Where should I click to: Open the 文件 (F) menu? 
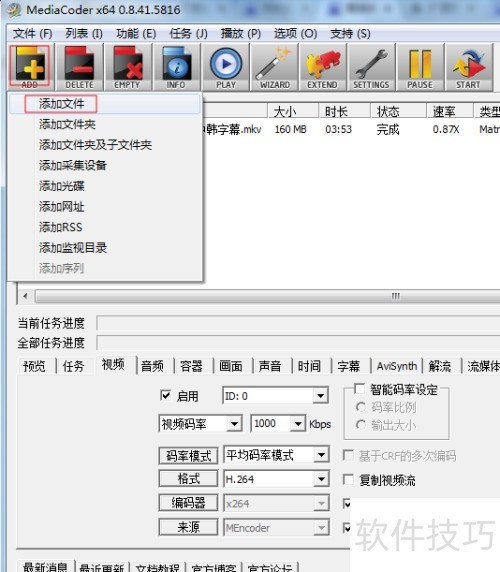pos(32,34)
